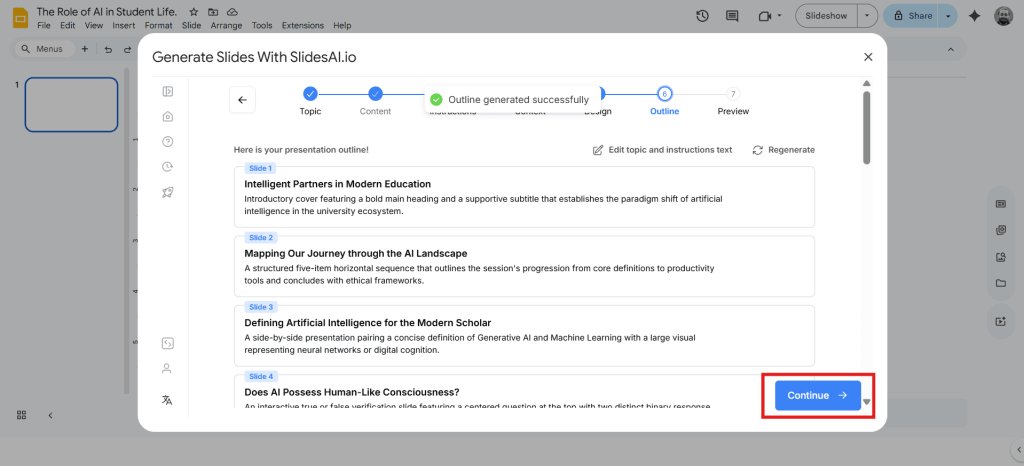
Task: Open the comments icon in top bar
Action: pyautogui.click(x=732, y=16)
